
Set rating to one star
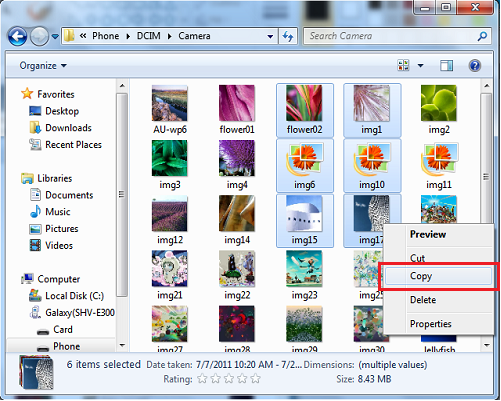(x=202, y=378)
